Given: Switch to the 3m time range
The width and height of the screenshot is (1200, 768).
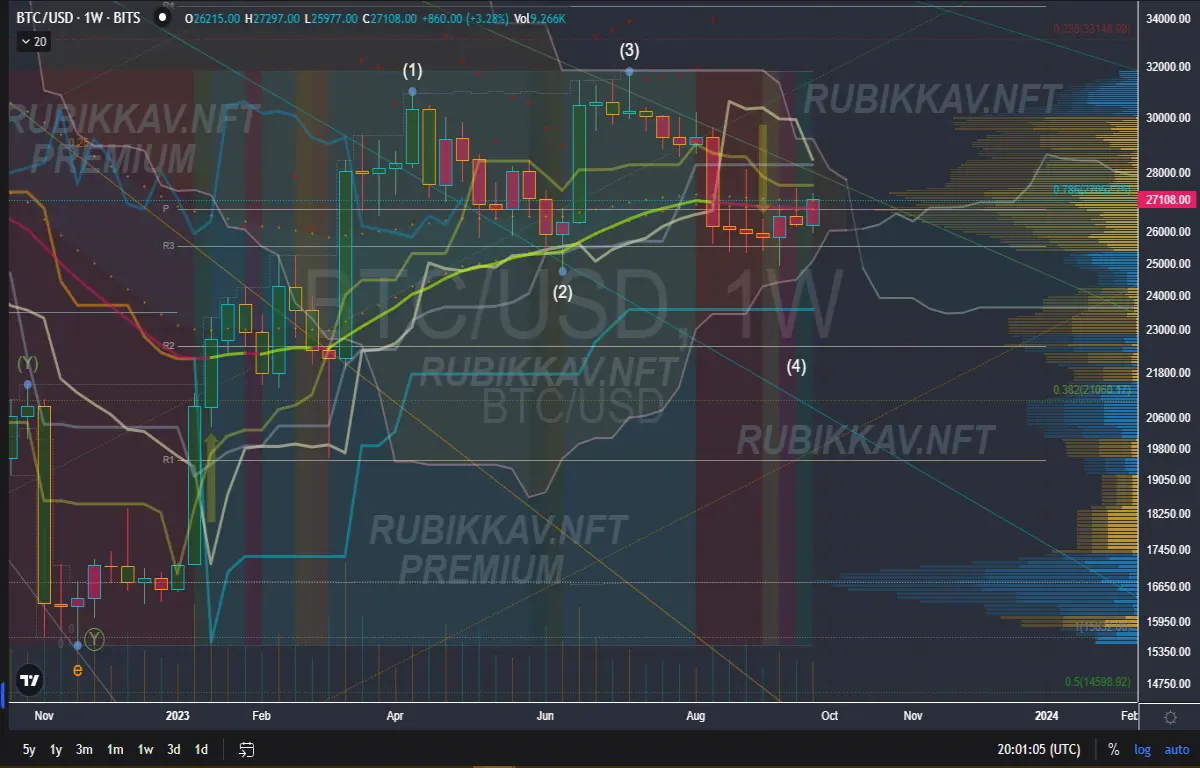Looking at the screenshot, I should point(85,749).
